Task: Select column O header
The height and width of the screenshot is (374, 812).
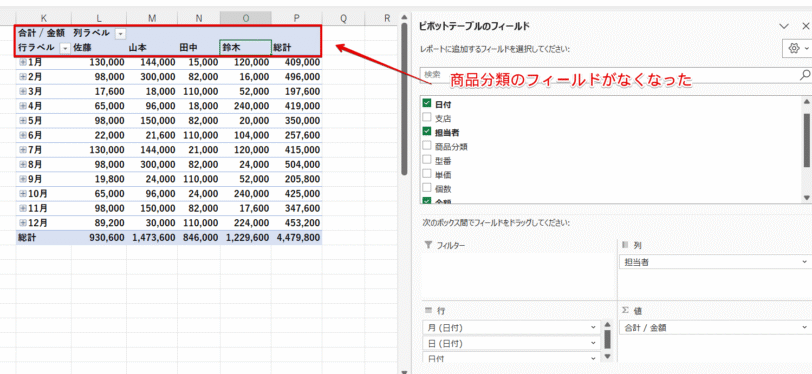Action: (245, 18)
